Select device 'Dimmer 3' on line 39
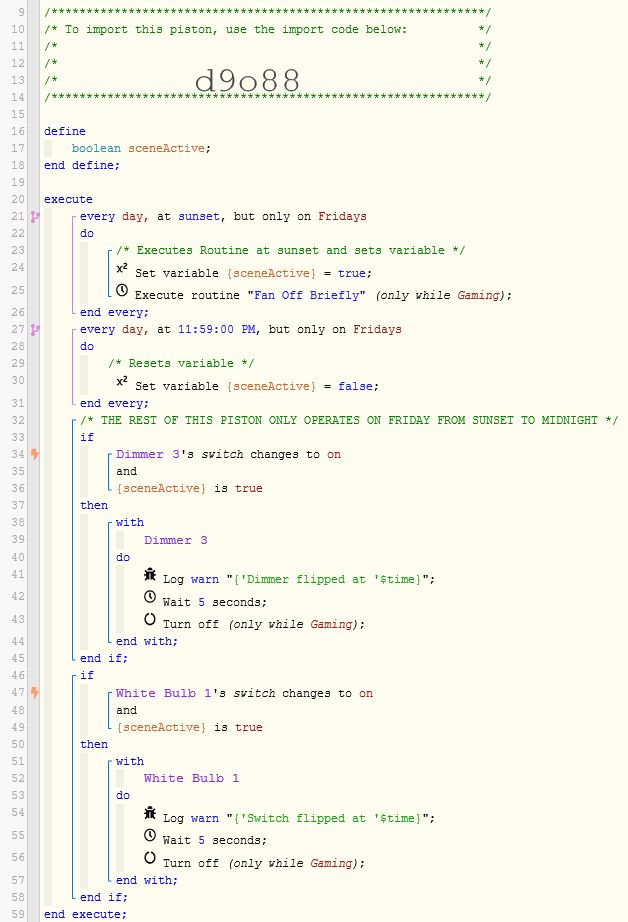Image resolution: width=628 pixels, height=922 pixels. (176, 540)
